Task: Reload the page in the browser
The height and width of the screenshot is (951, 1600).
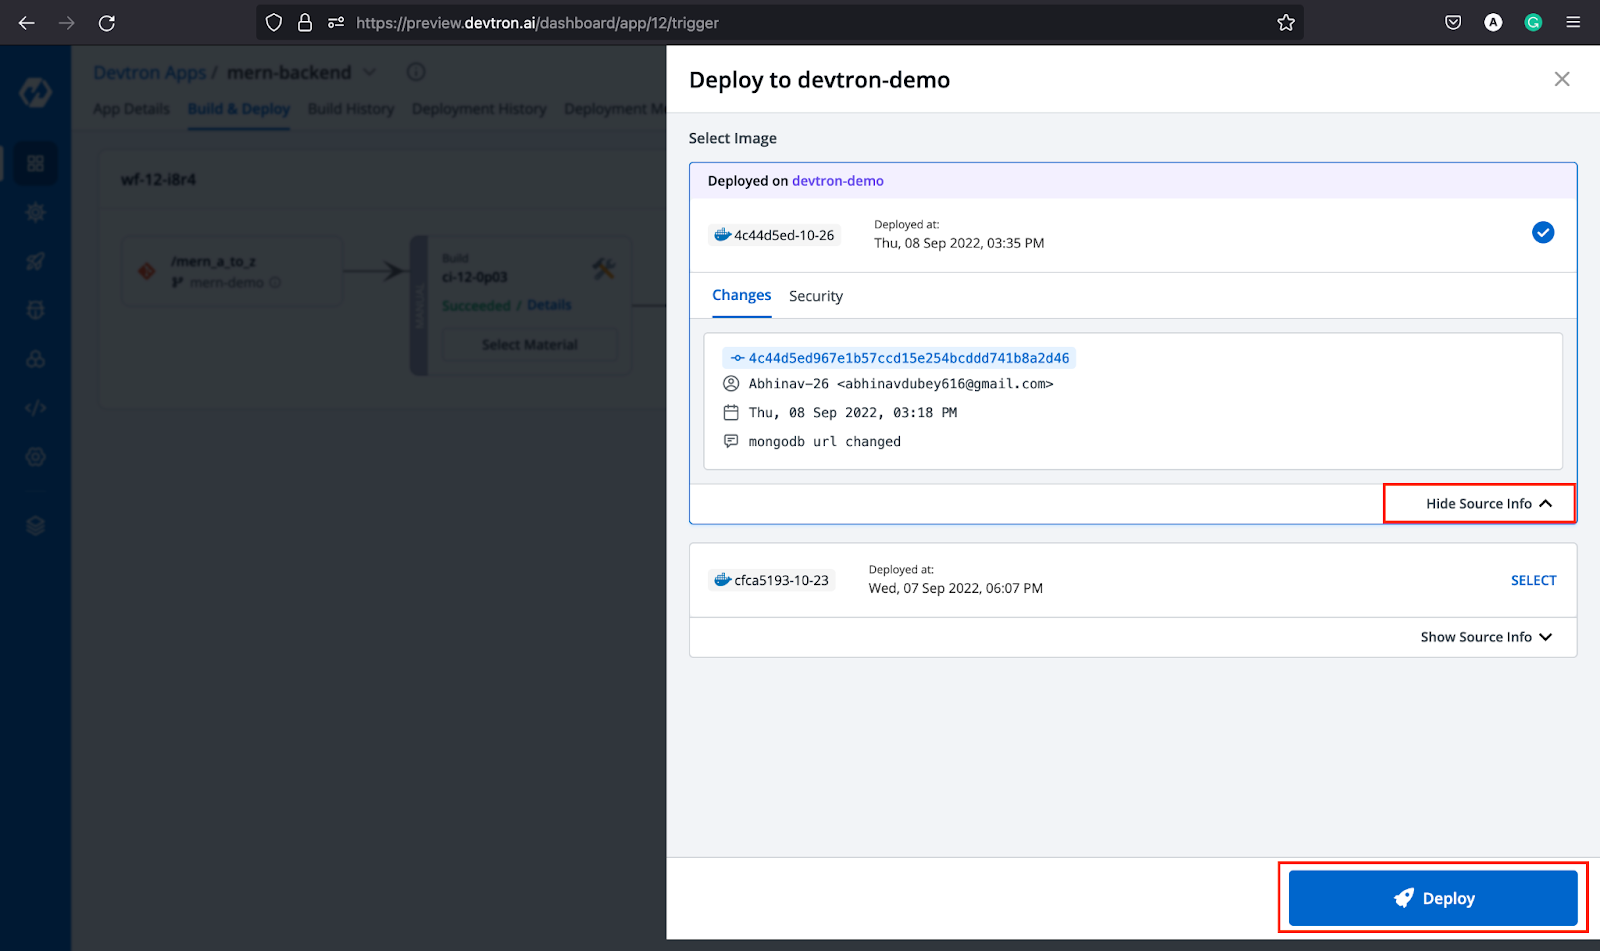Action: coord(107,22)
